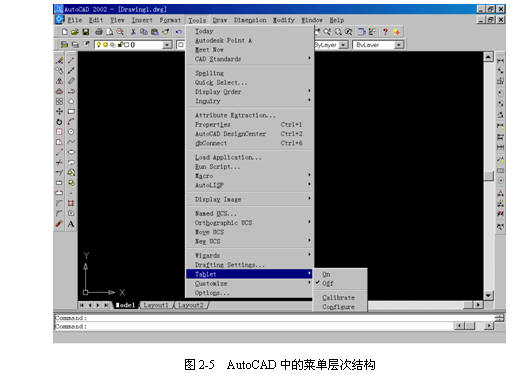513x374 pixels.
Task: Click the Open folder icon in toolbar
Action: [x=75, y=32]
